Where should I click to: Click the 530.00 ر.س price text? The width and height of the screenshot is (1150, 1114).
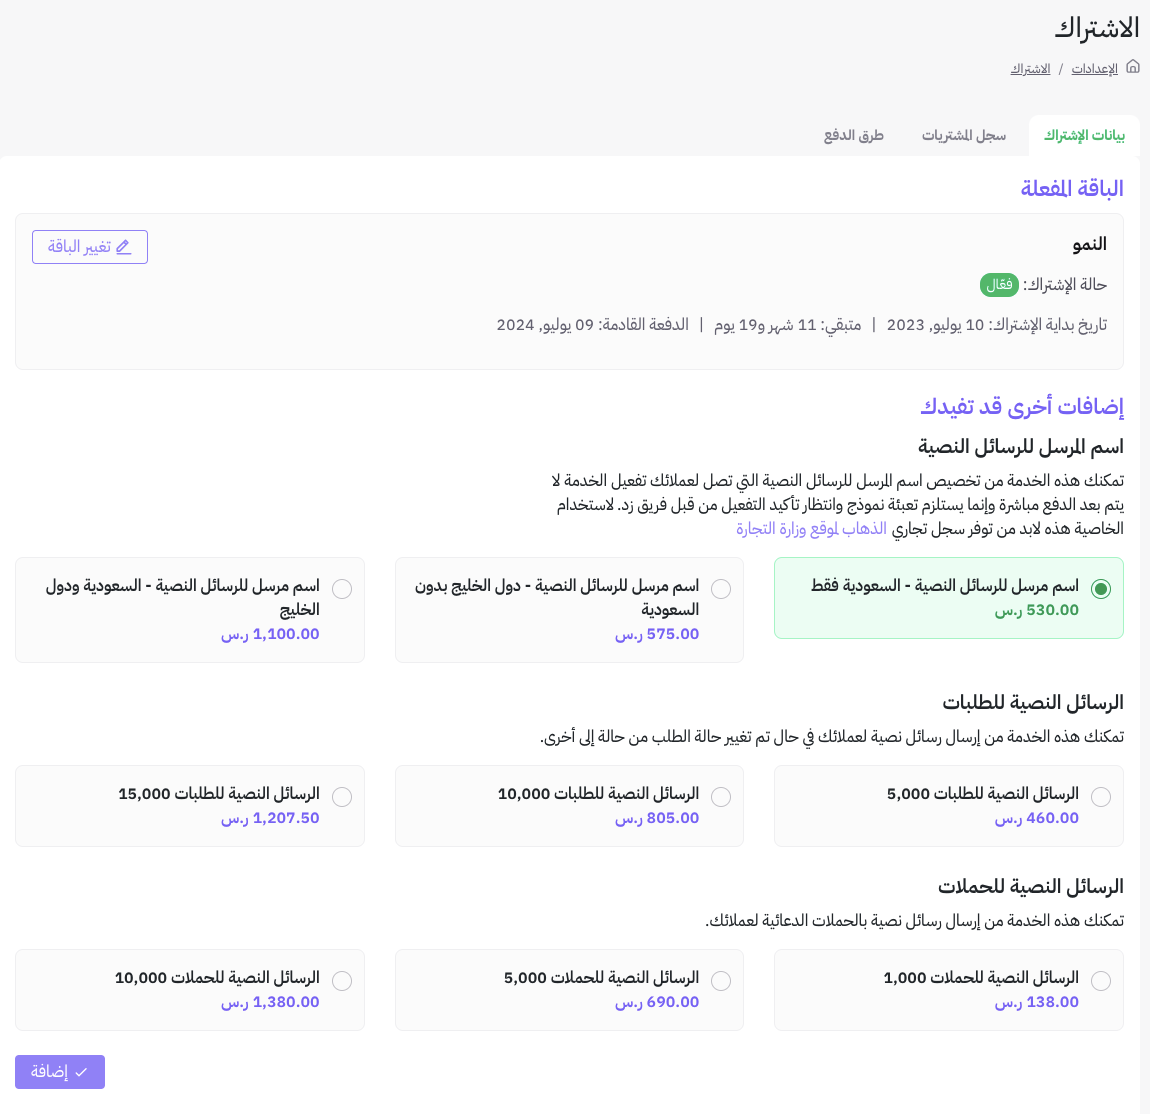[x=1036, y=610]
